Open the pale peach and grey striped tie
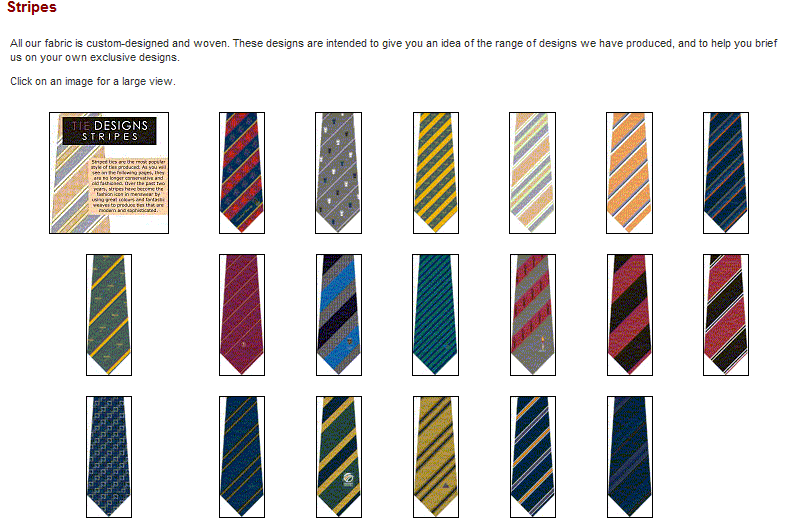This screenshot has height=530, width=792. pos(532,173)
